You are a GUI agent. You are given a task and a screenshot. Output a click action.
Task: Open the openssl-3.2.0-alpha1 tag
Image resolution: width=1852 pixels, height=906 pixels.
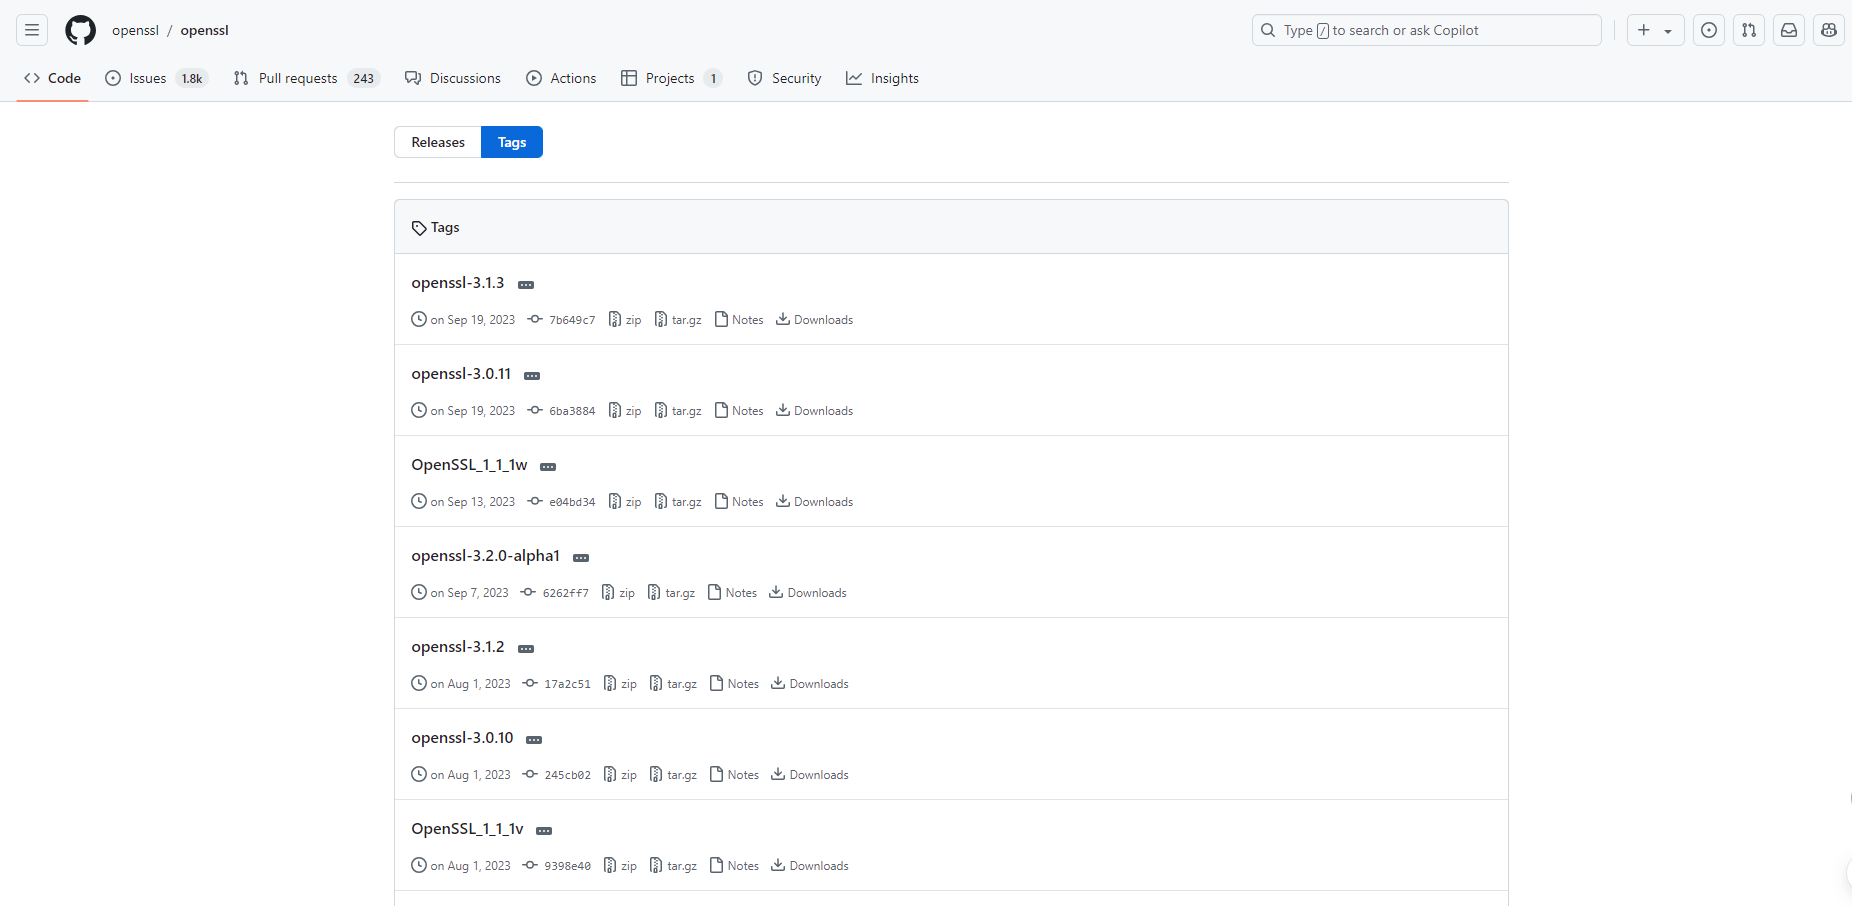click(x=486, y=556)
